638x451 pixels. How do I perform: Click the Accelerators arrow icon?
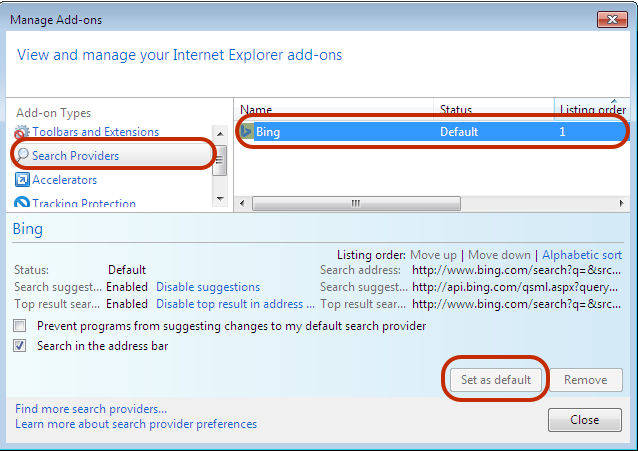coord(22,179)
